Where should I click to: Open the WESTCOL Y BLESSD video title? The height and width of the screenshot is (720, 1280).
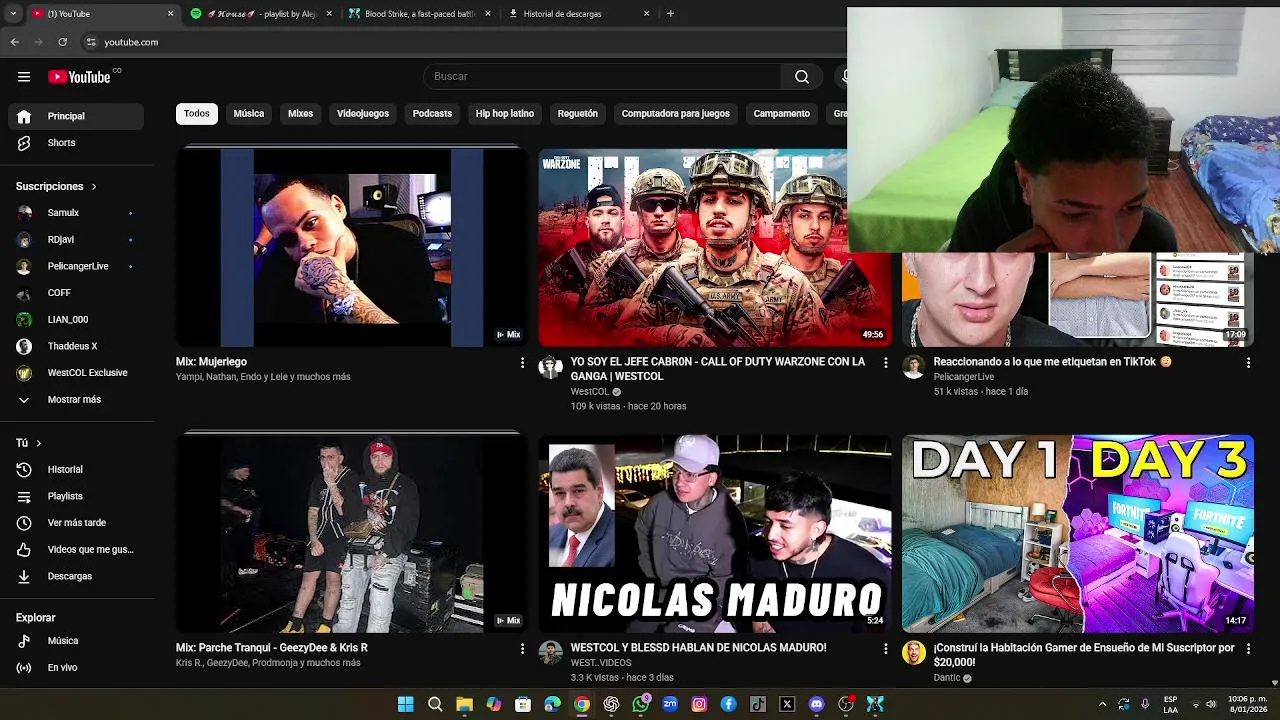tap(699, 648)
